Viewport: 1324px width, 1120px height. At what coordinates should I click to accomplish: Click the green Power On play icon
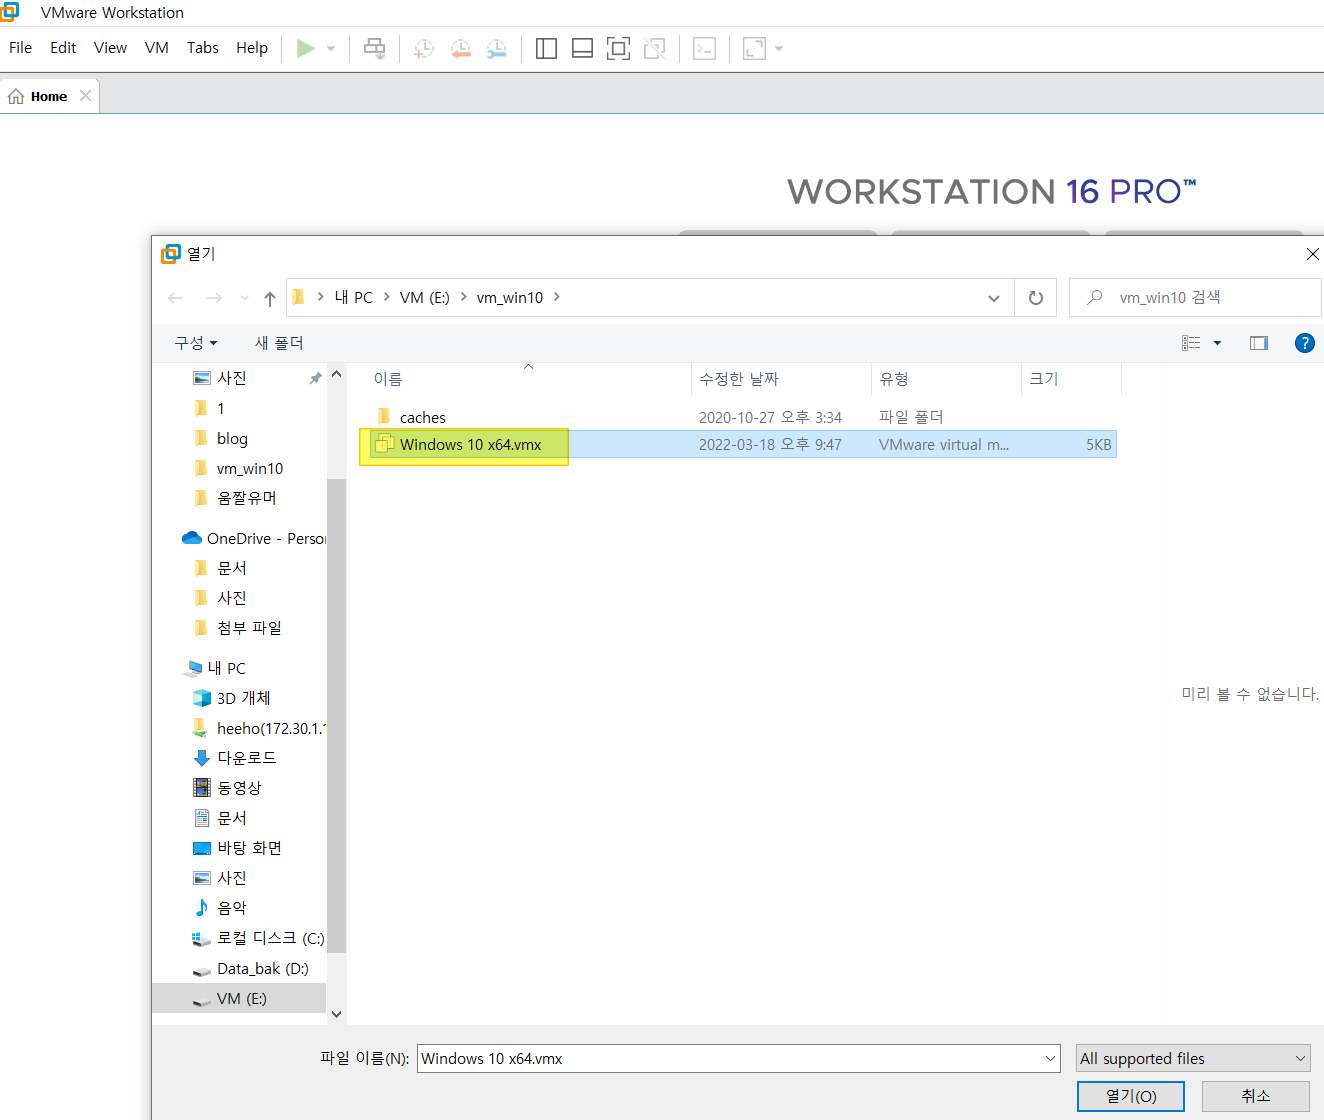[306, 48]
